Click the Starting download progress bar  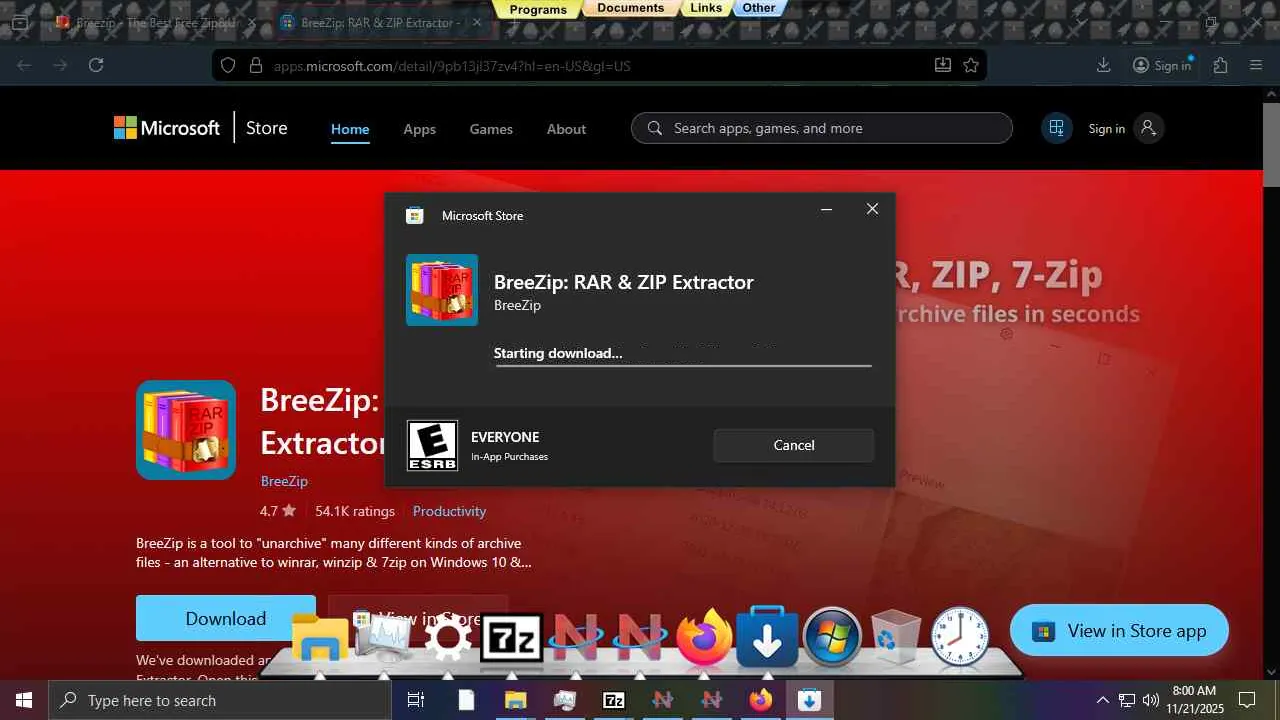pos(683,366)
